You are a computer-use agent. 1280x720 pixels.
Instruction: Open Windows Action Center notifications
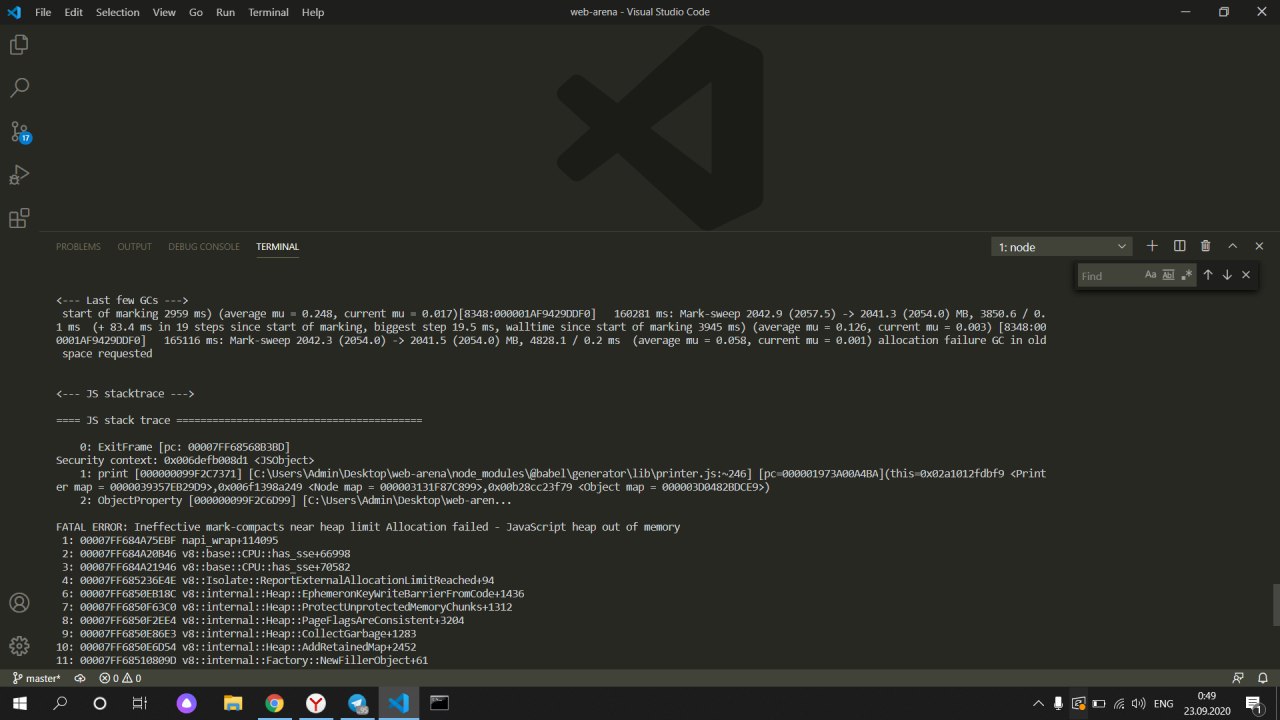pyautogui.click(x=1253, y=703)
